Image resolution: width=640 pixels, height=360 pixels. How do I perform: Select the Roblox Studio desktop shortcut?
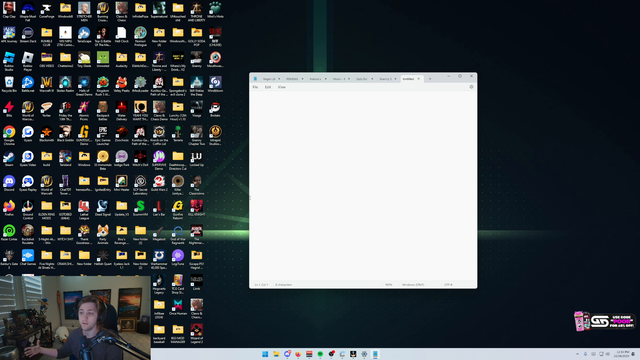[x=9, y=61]
